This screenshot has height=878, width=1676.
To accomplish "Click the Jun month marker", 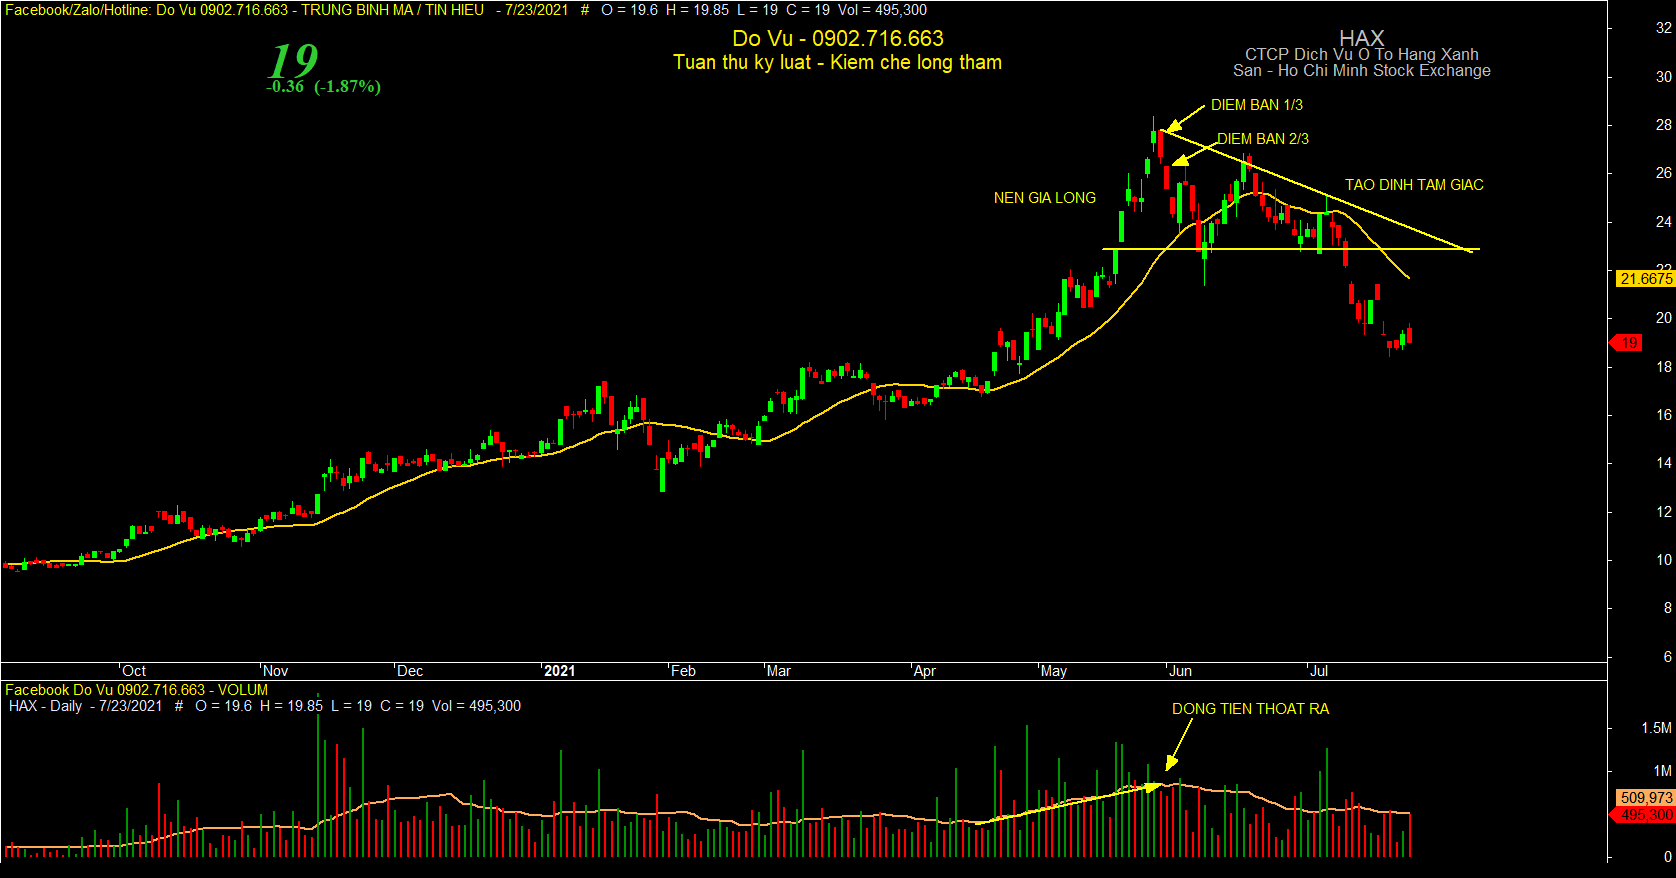I will 1180,671.
